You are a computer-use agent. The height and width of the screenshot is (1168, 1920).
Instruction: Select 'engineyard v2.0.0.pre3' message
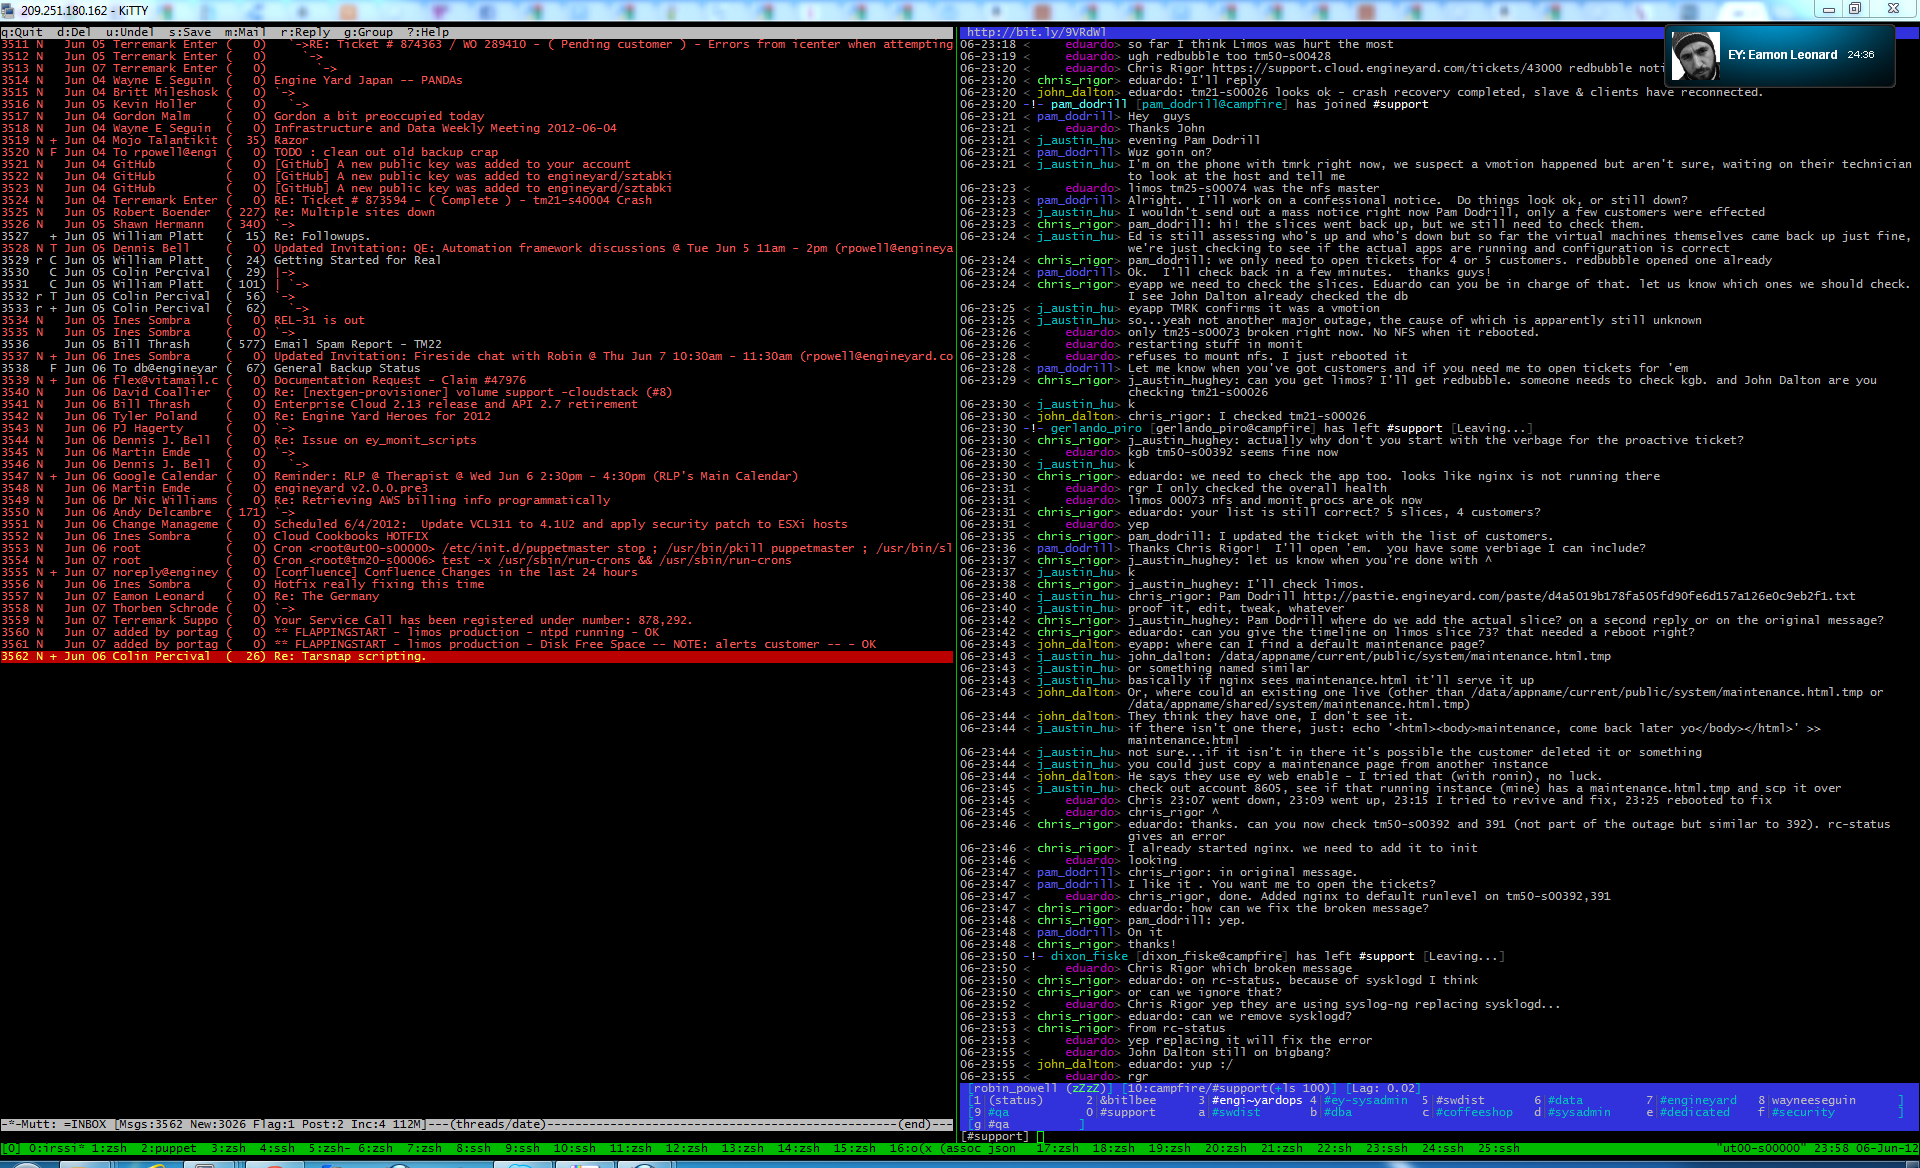click(476, 488)
